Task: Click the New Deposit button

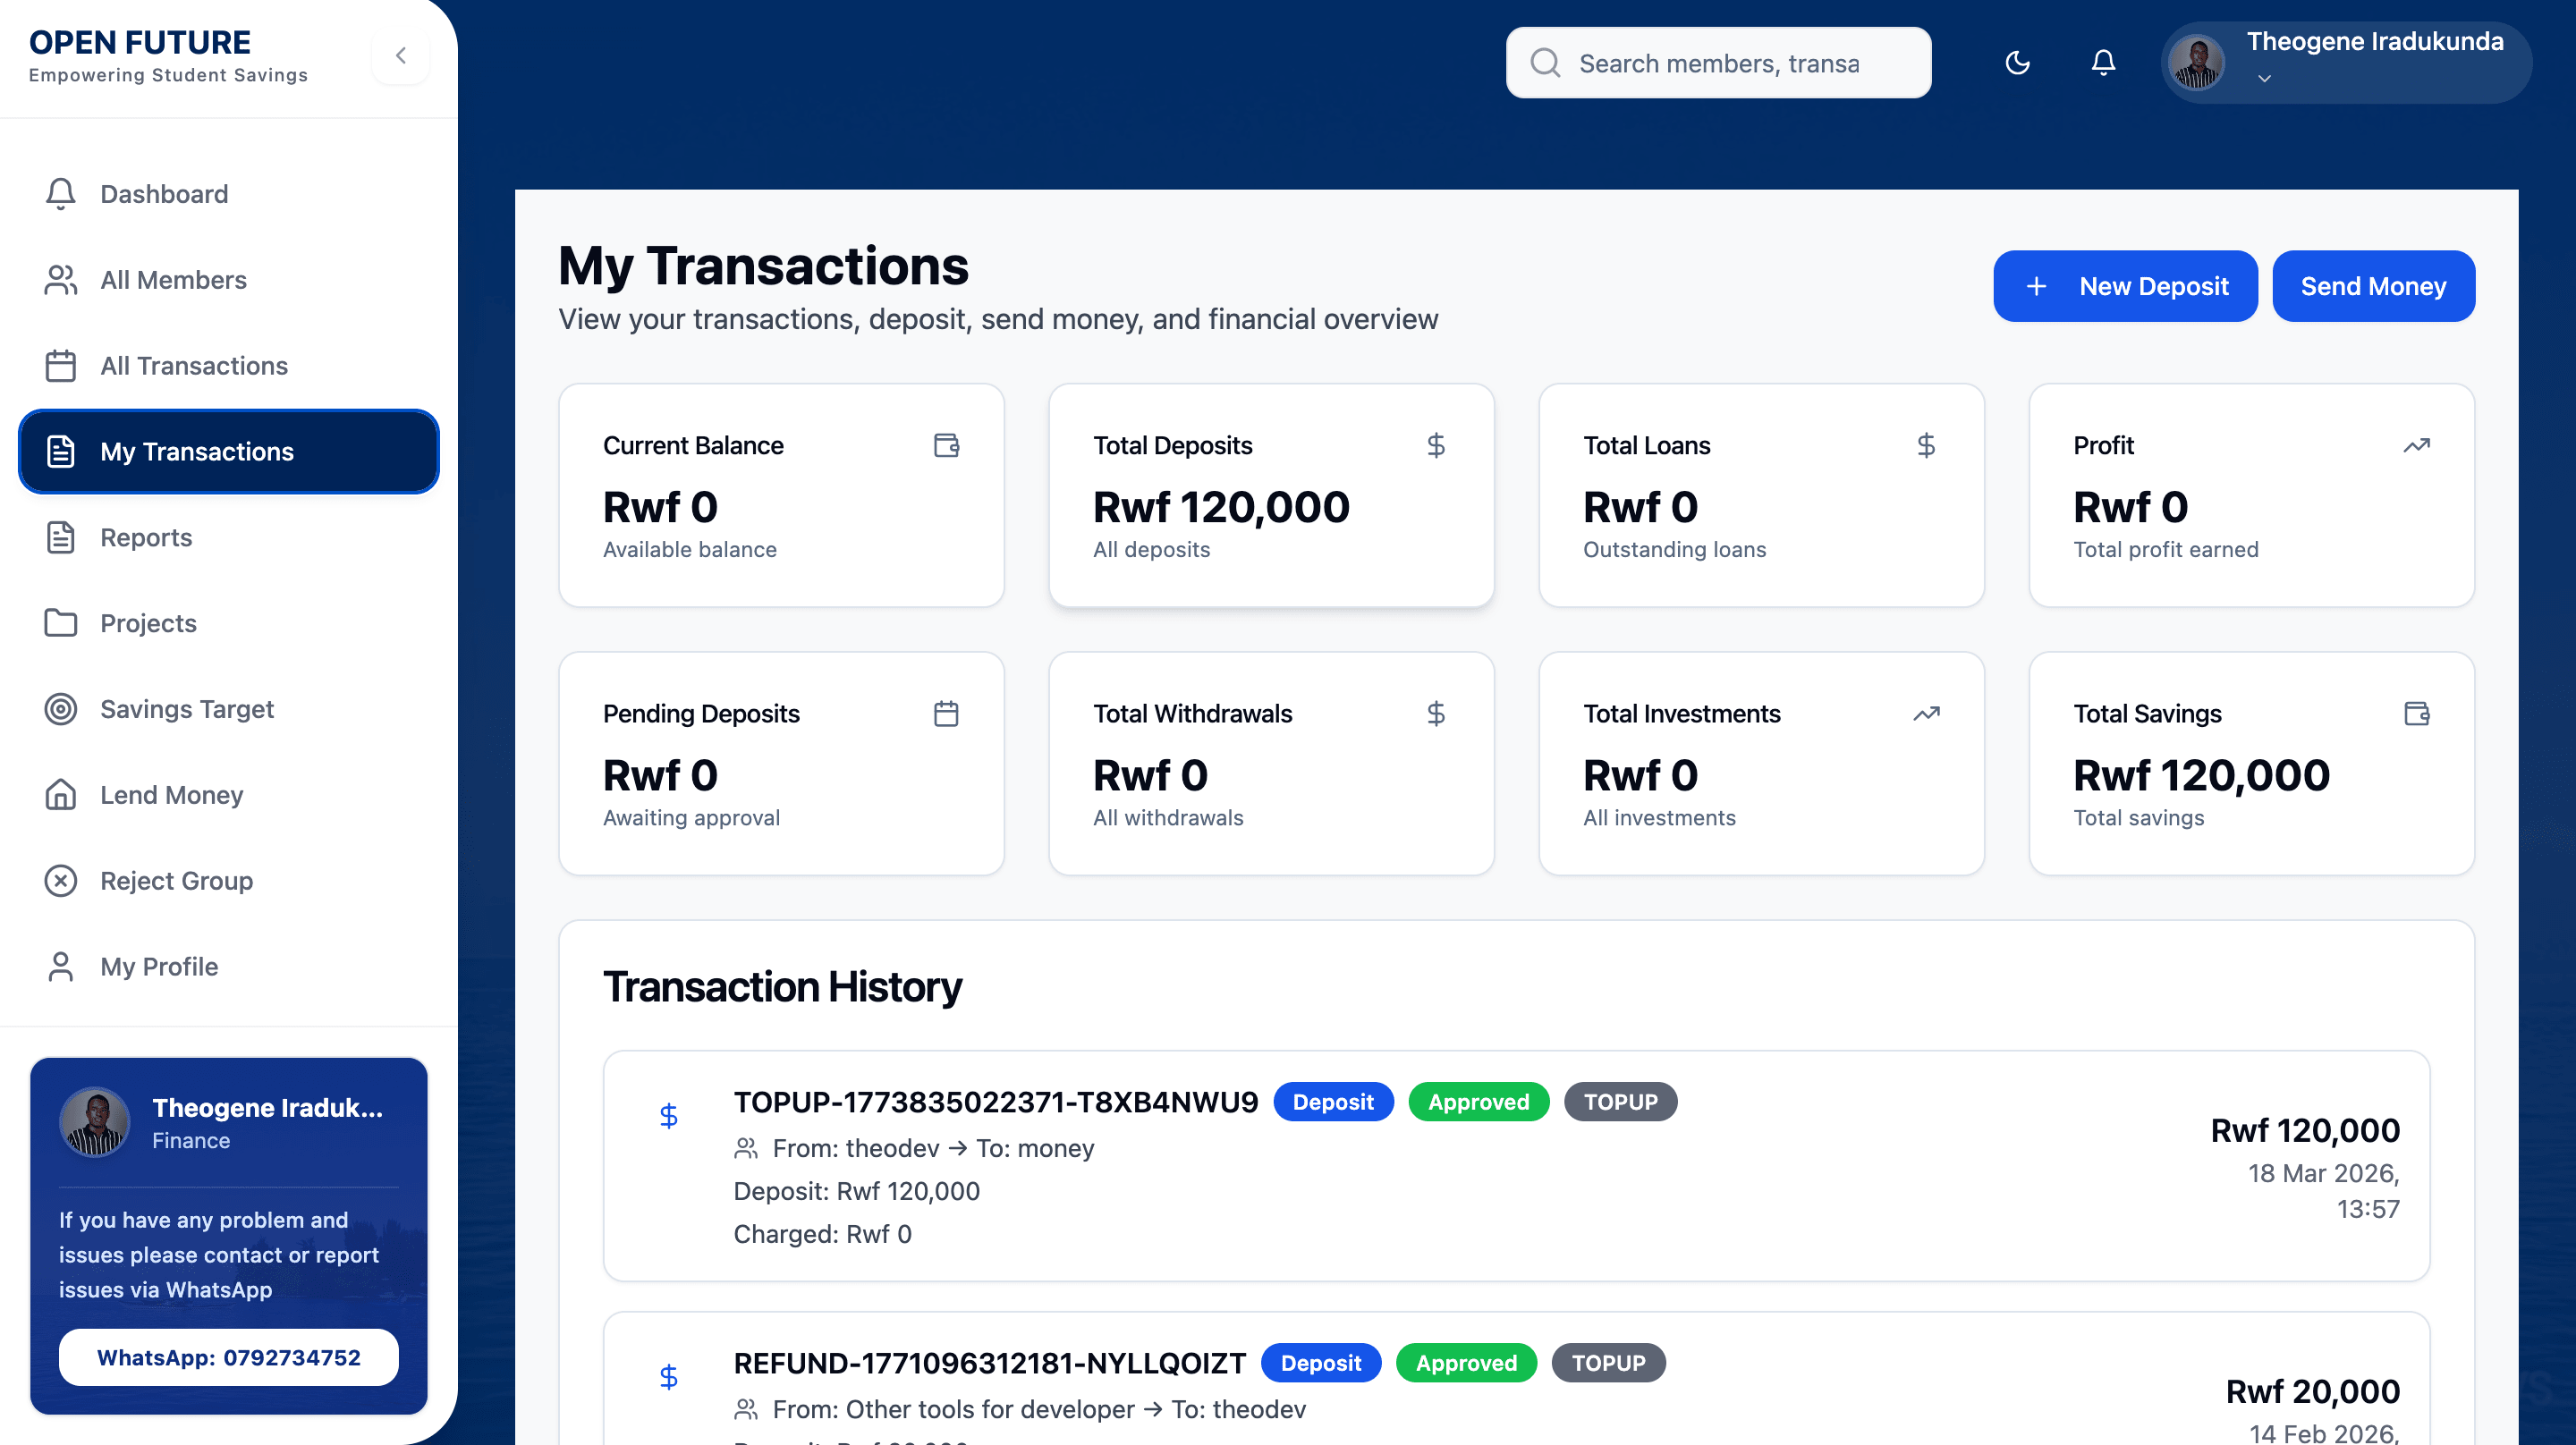Action: tap(2125, 286)
